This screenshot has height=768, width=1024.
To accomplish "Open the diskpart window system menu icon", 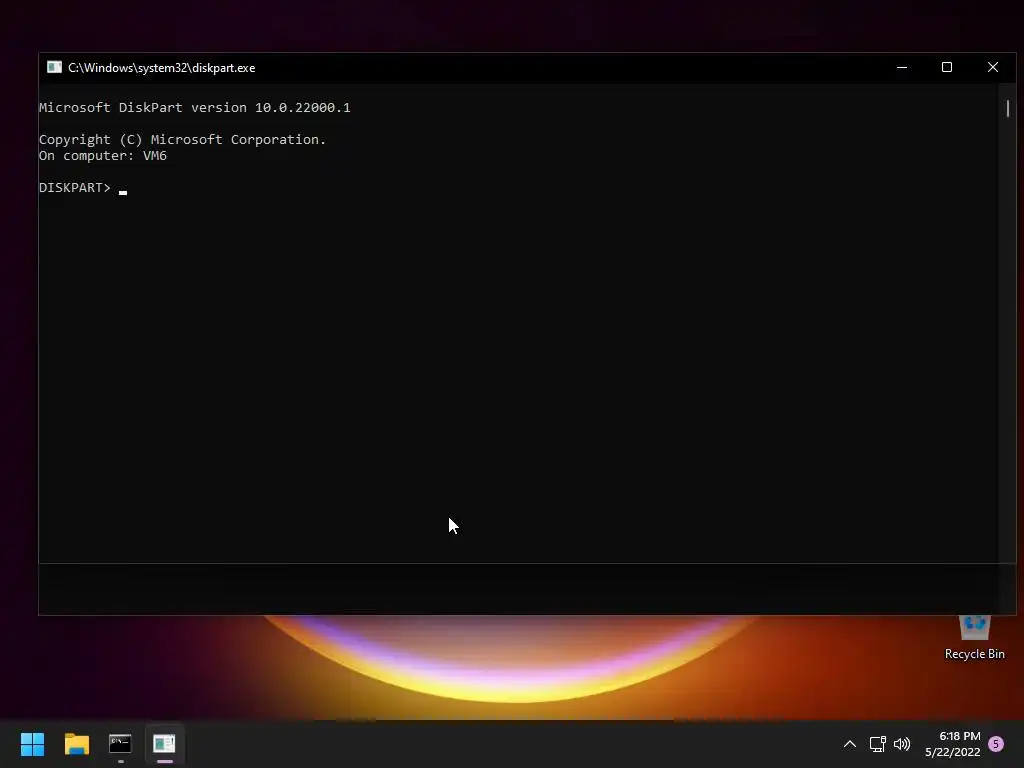I will tap(54, 67).
